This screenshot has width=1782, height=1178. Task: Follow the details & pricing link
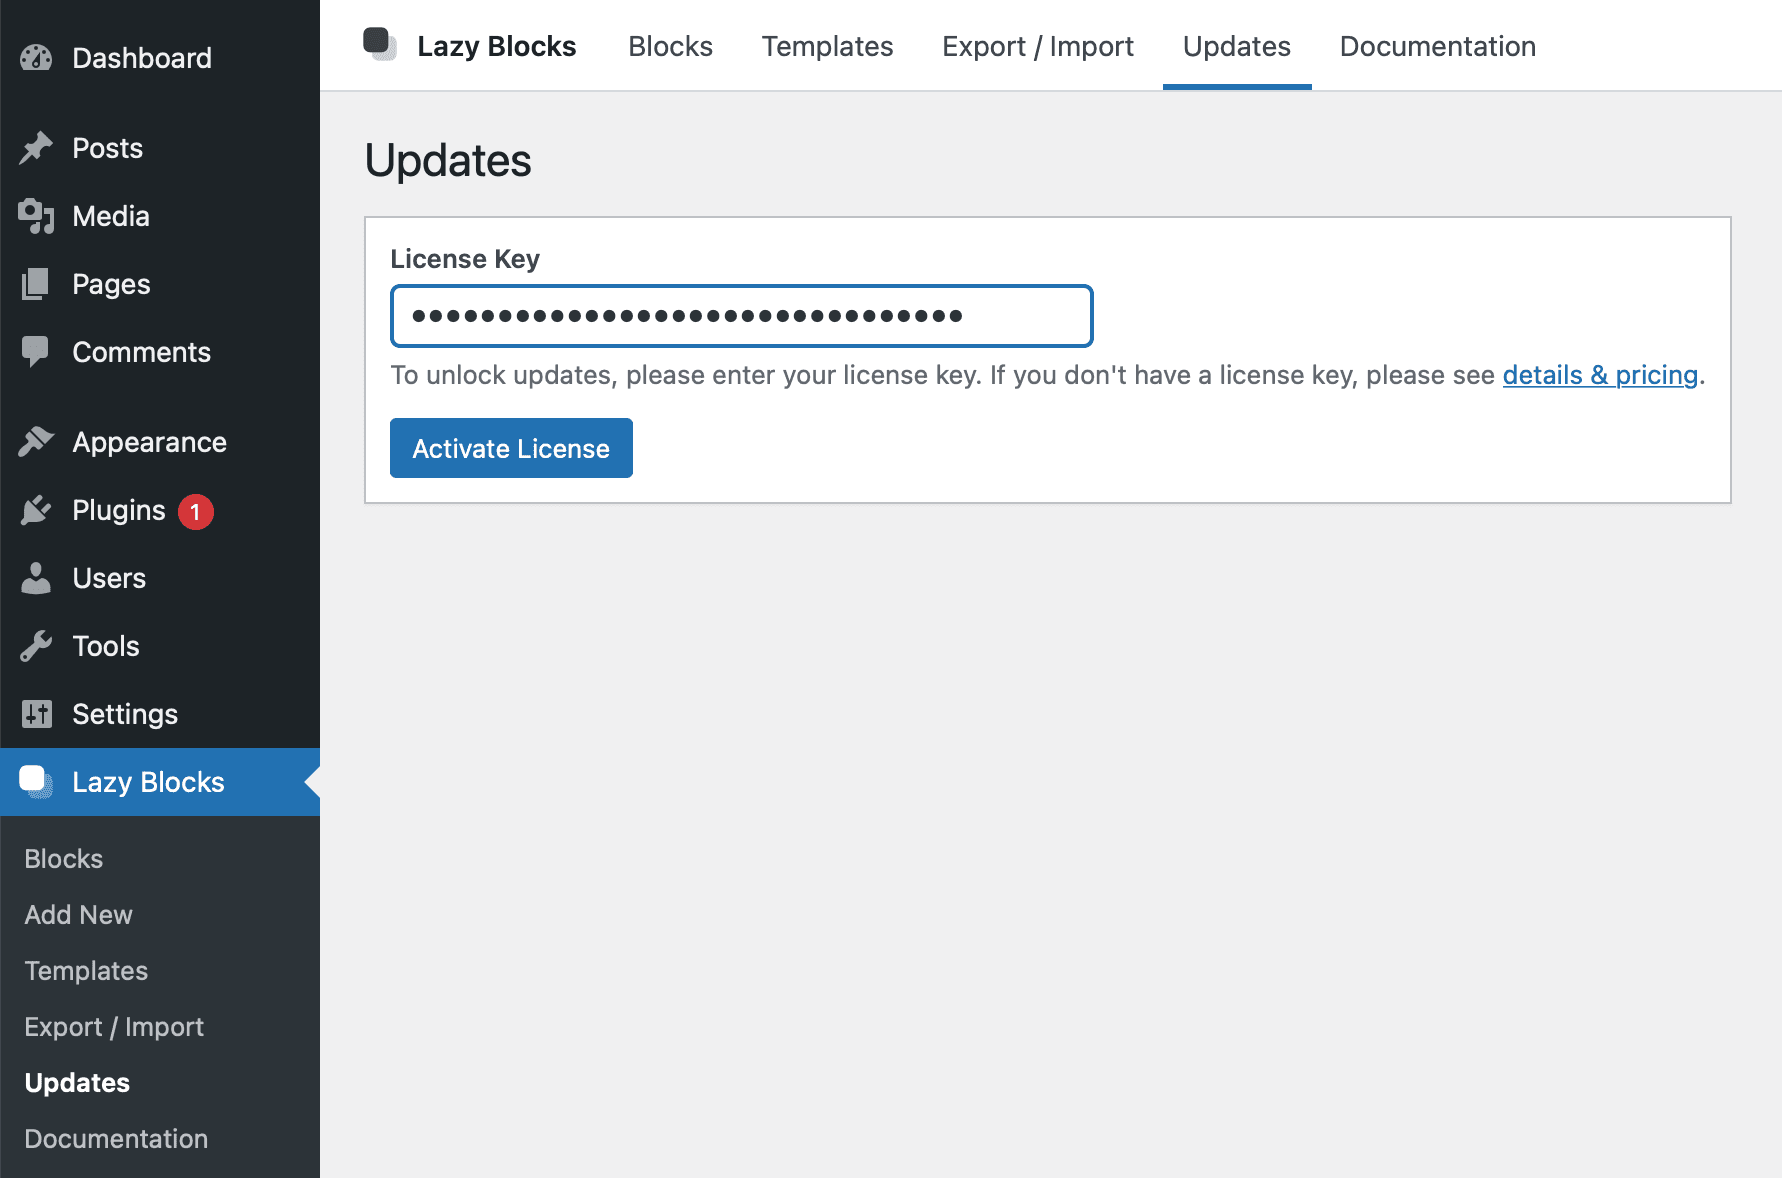click(x=1599, y=375)
